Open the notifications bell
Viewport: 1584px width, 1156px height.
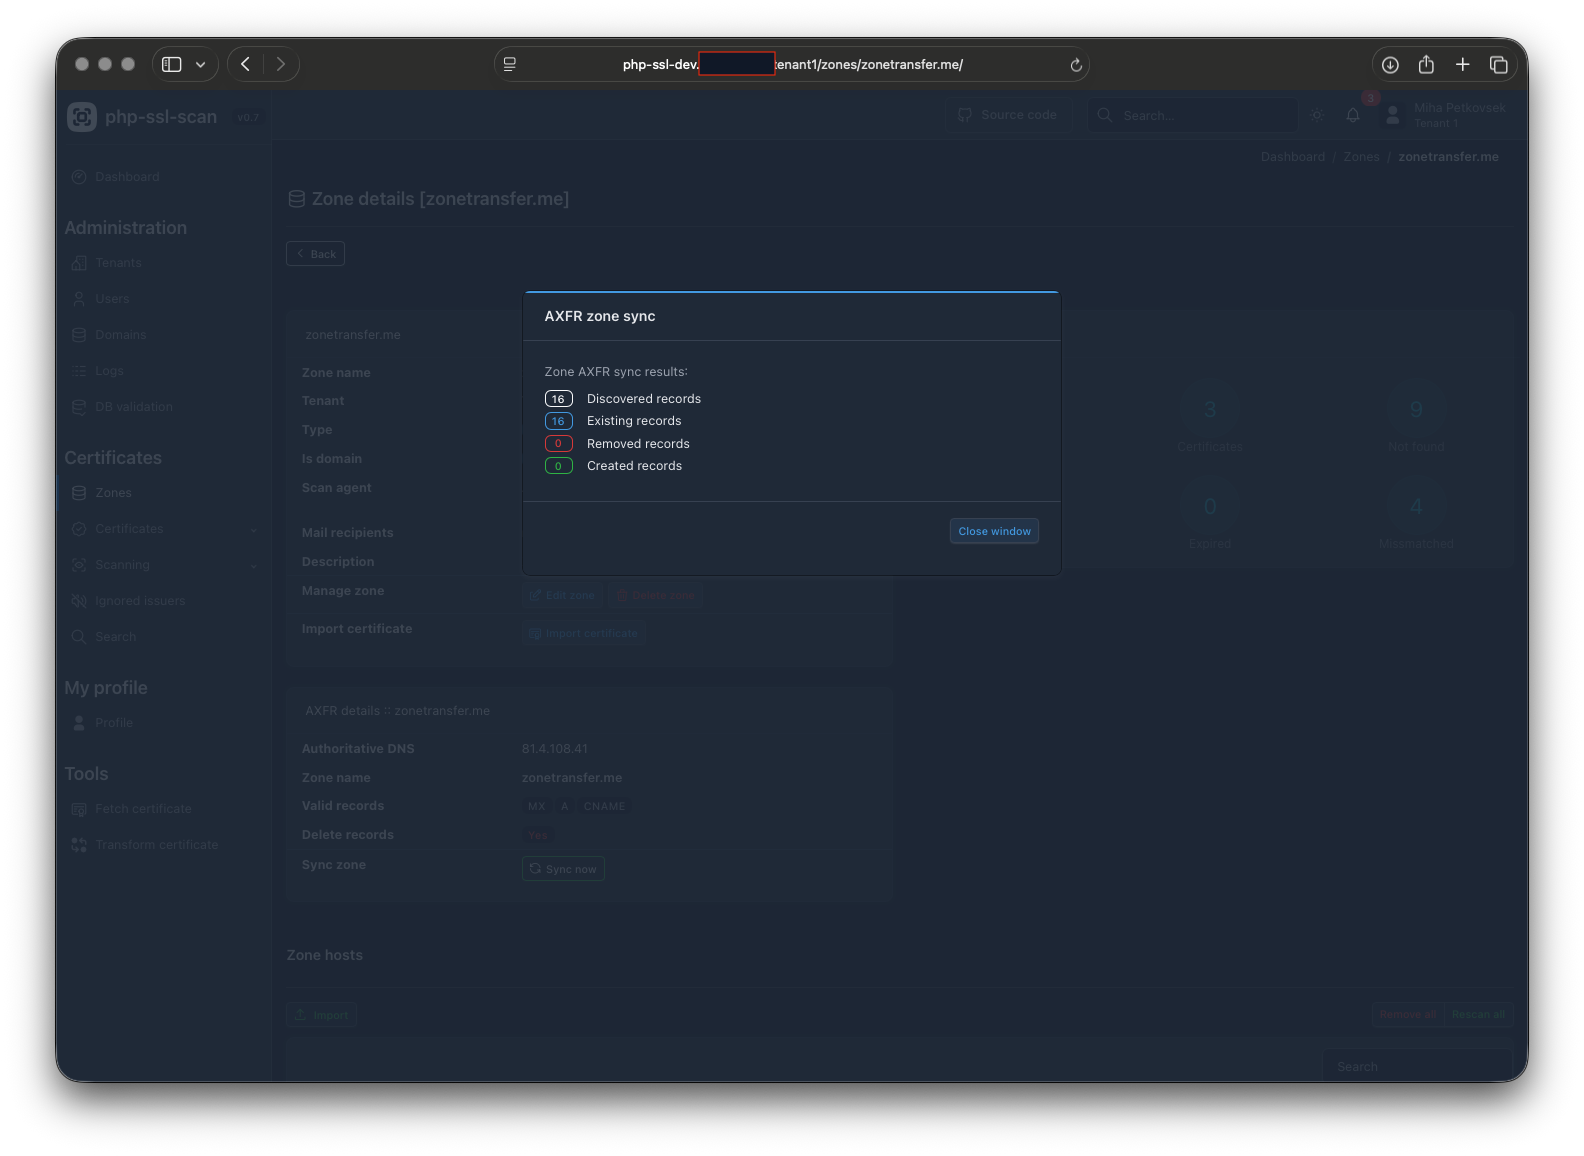pos(1353,116)
